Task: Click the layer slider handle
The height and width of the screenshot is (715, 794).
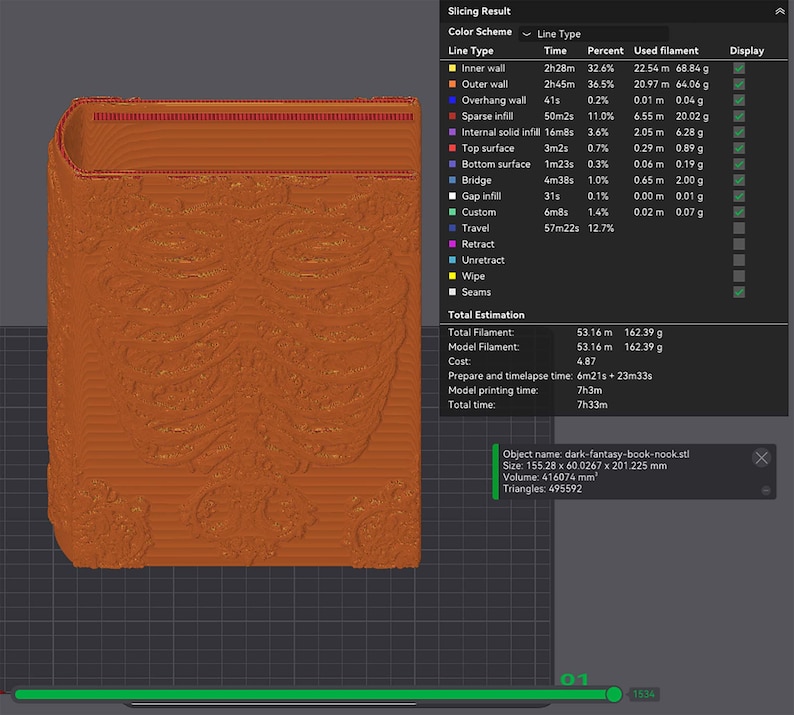Action: [614, 694]
